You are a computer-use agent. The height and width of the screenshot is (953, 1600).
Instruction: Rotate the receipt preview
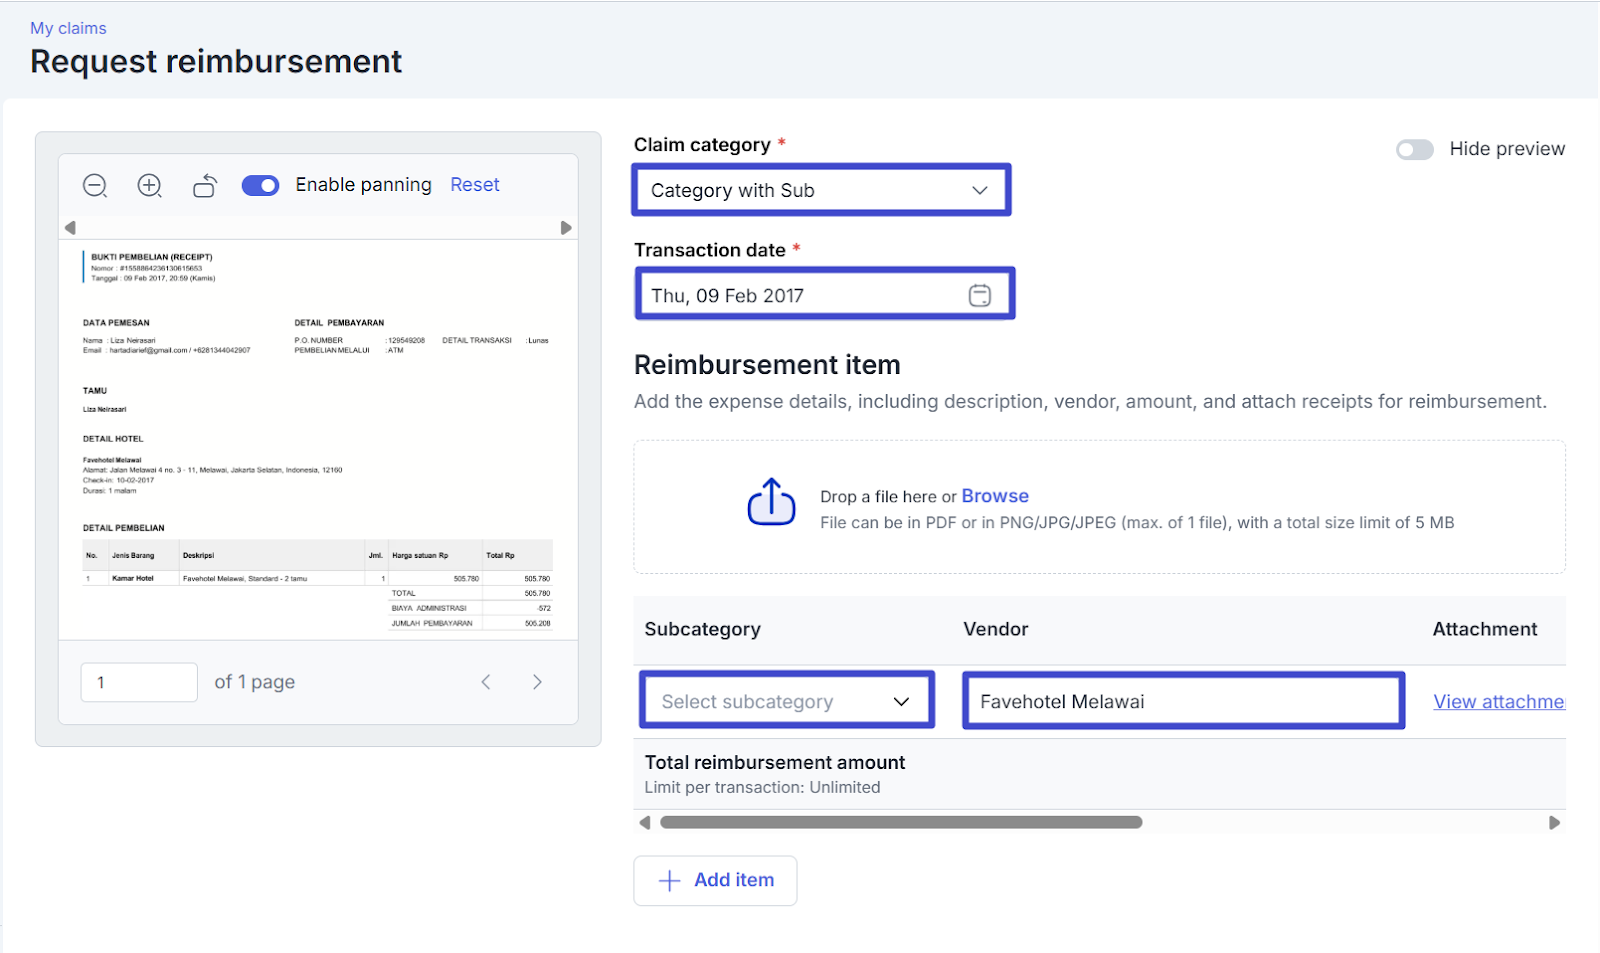click(205, 185)
